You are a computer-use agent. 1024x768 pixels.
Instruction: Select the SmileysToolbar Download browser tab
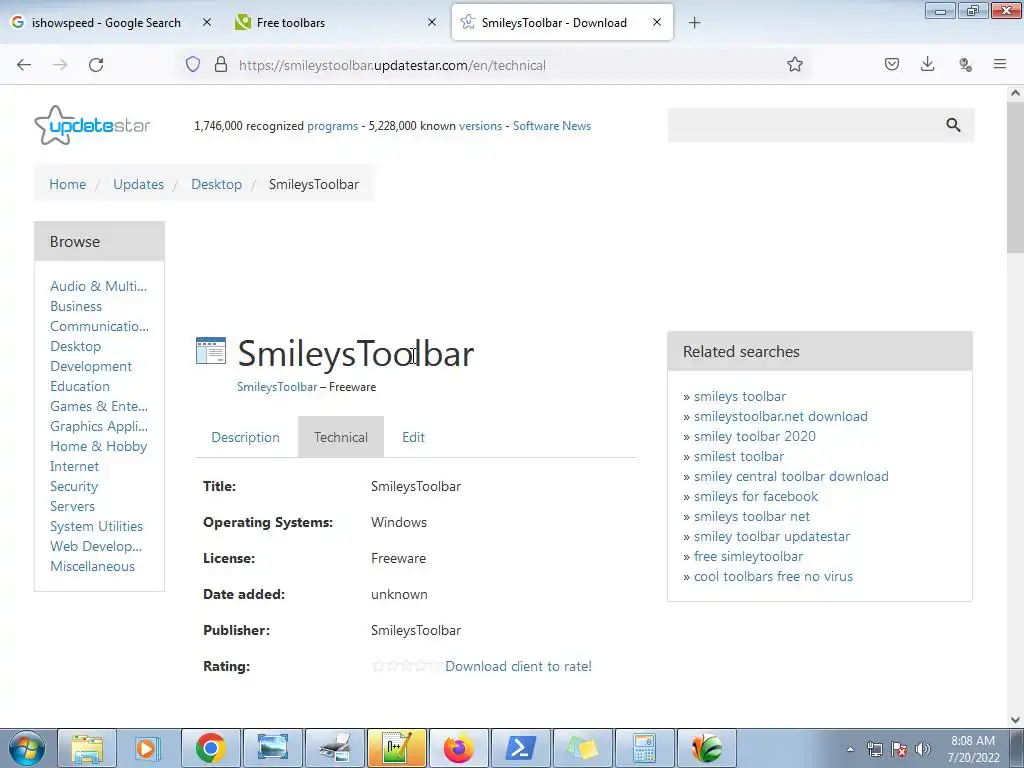(562, 22)
